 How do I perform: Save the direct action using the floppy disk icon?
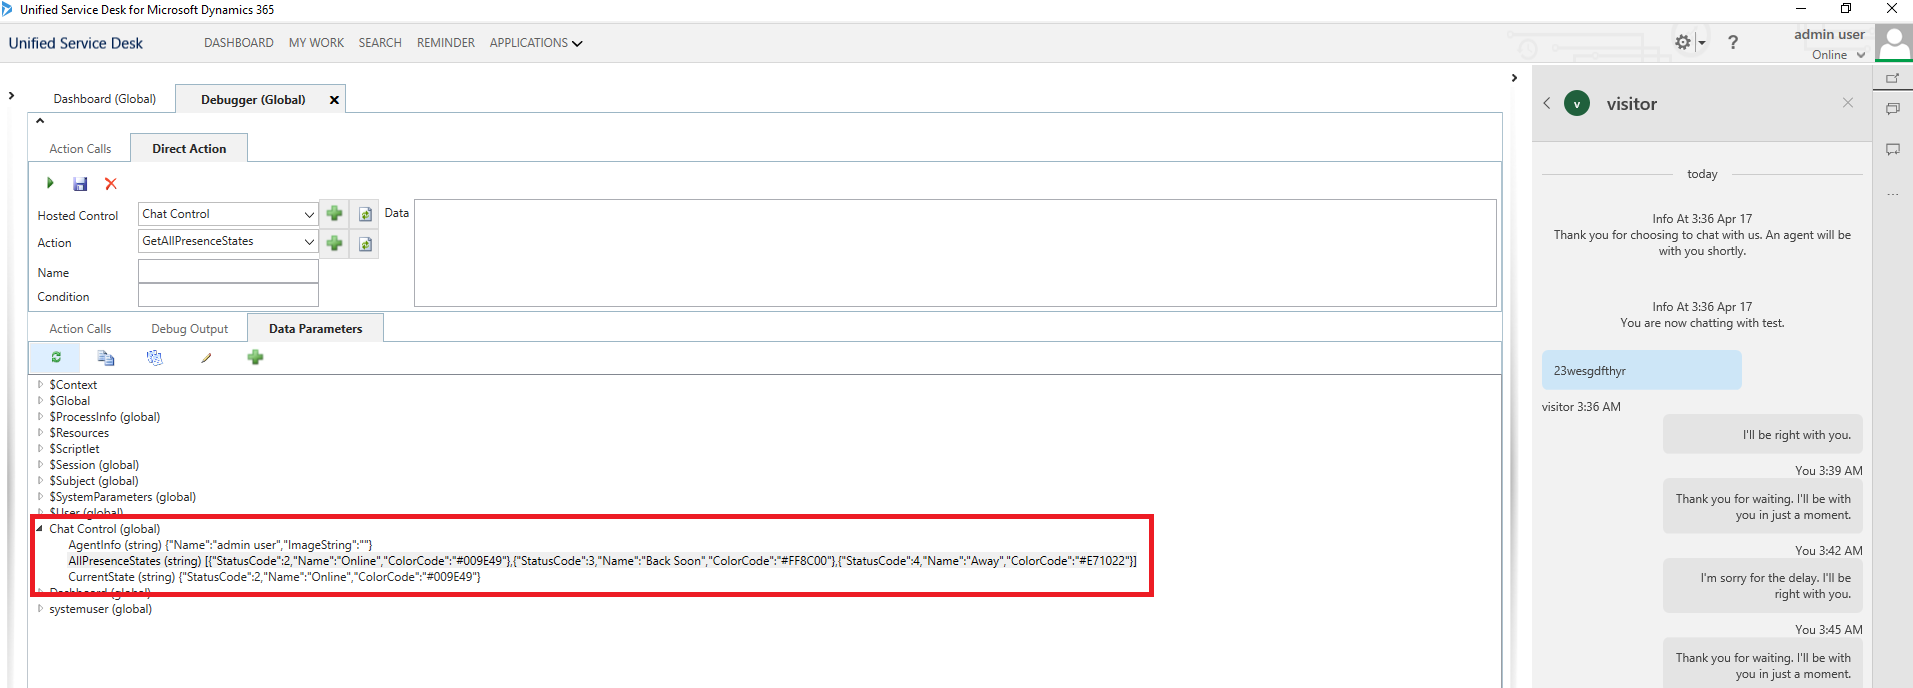pyautogui.click(x=80, y=184)
